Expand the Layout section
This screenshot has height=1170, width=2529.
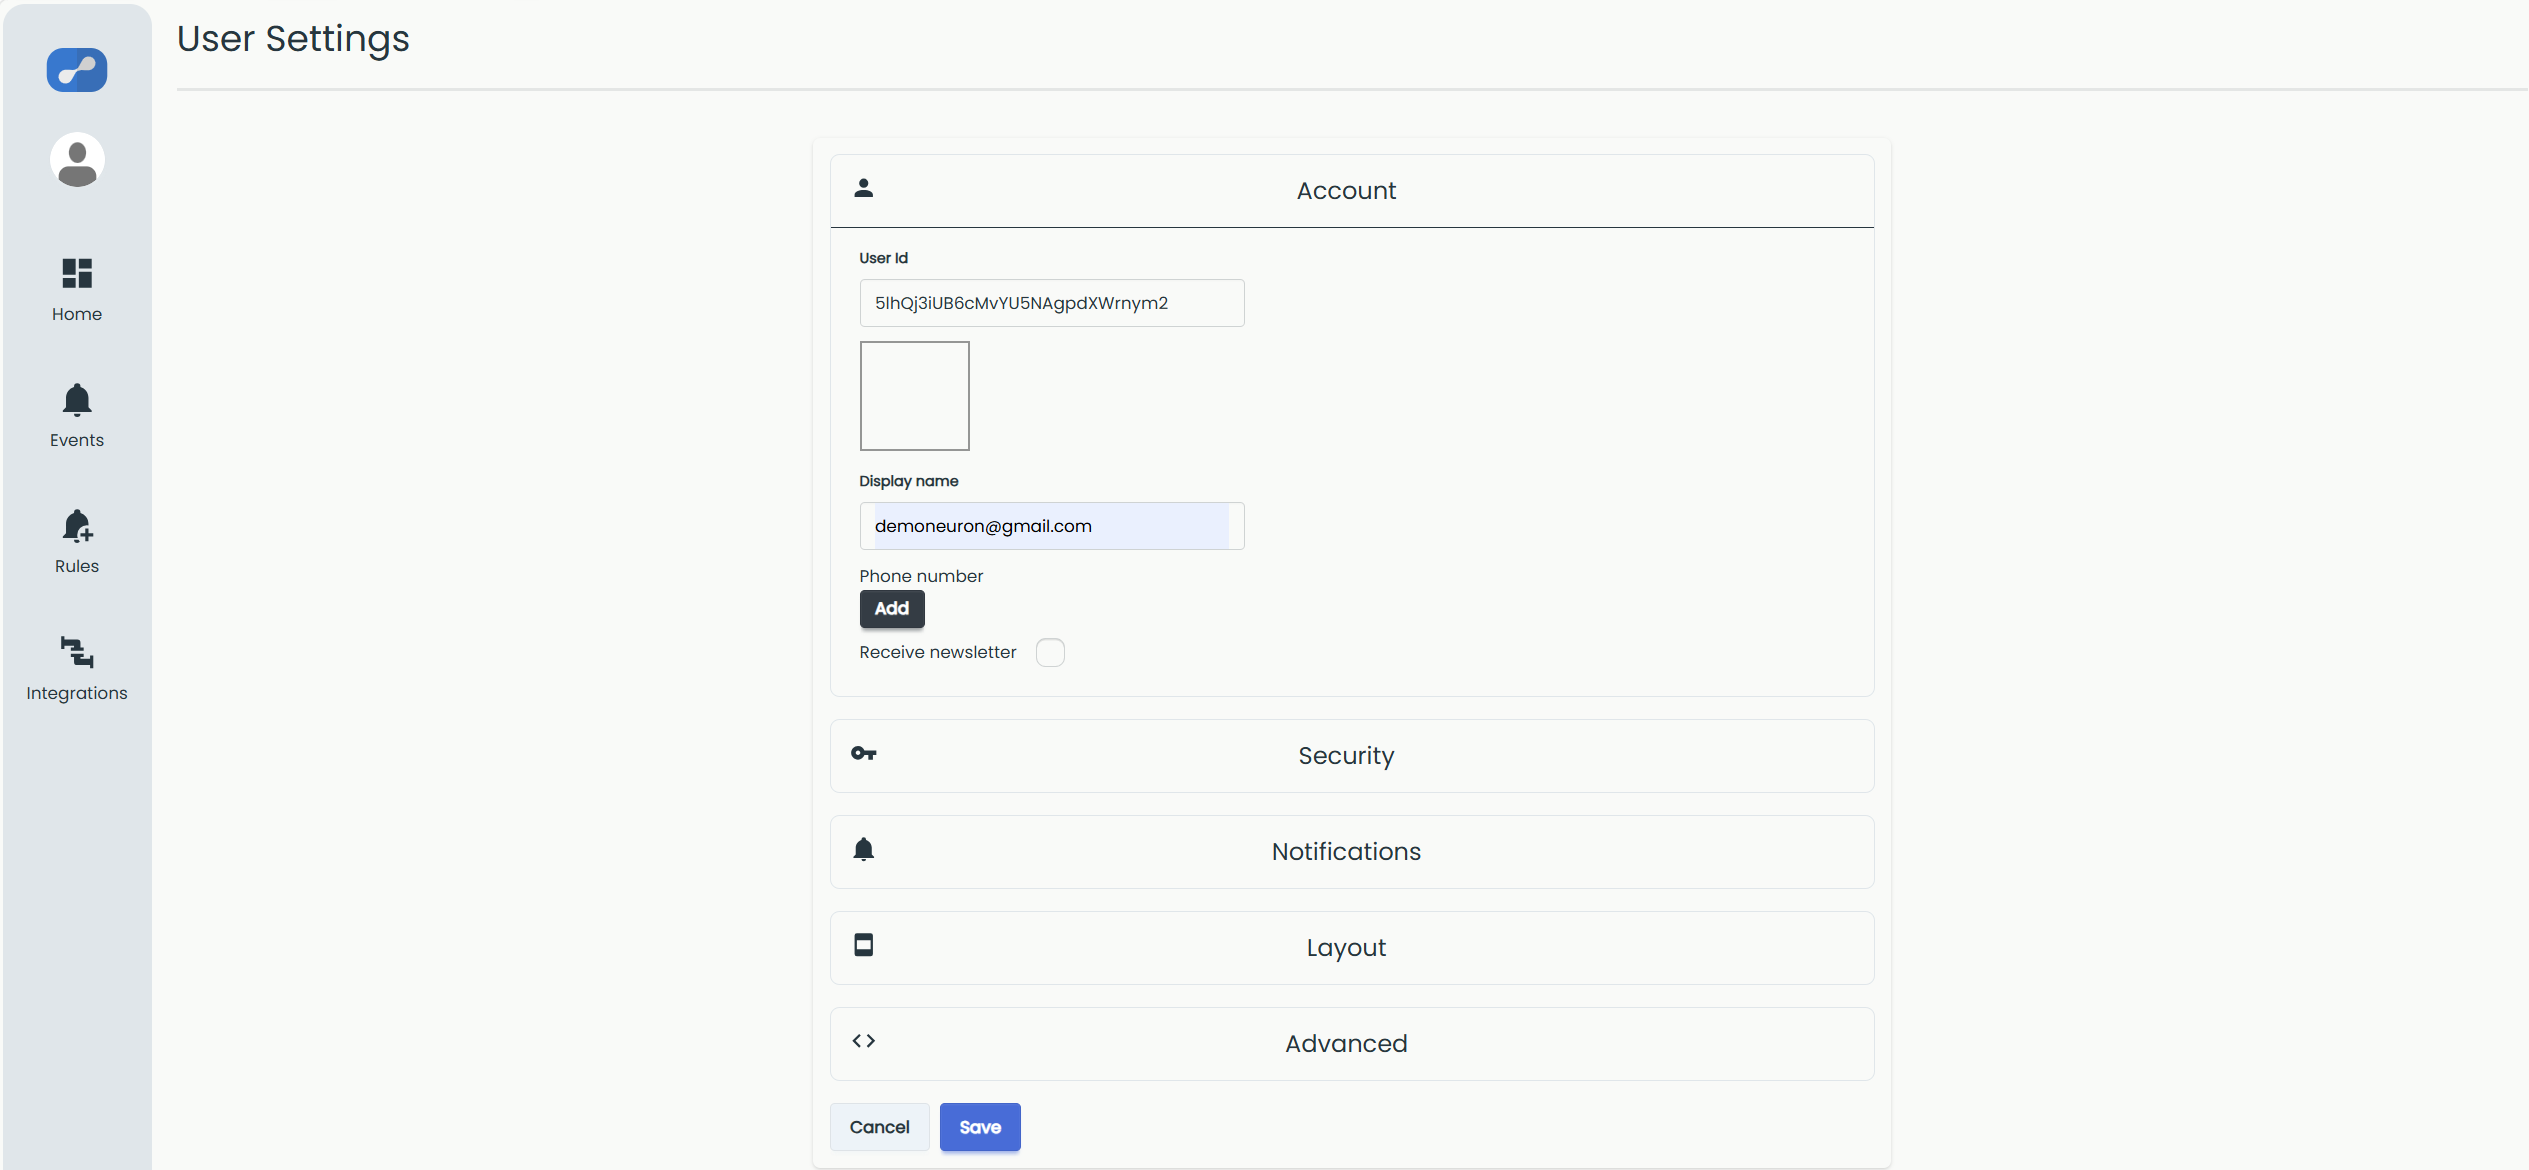(x=1352, y=948)
